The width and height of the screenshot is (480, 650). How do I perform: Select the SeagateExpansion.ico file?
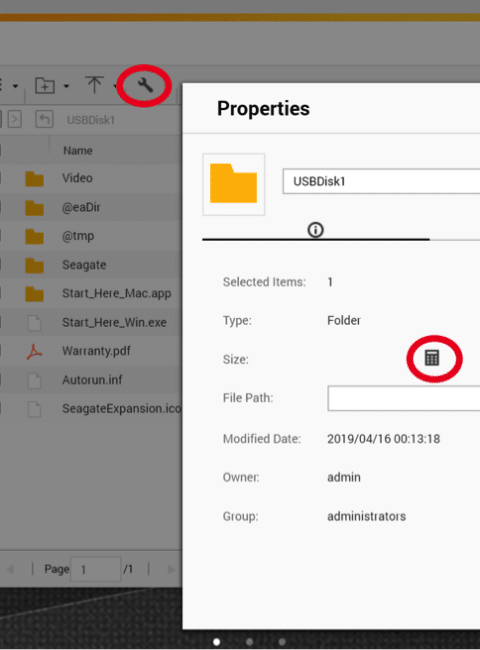pyautogui.click(x=90, y=409)
